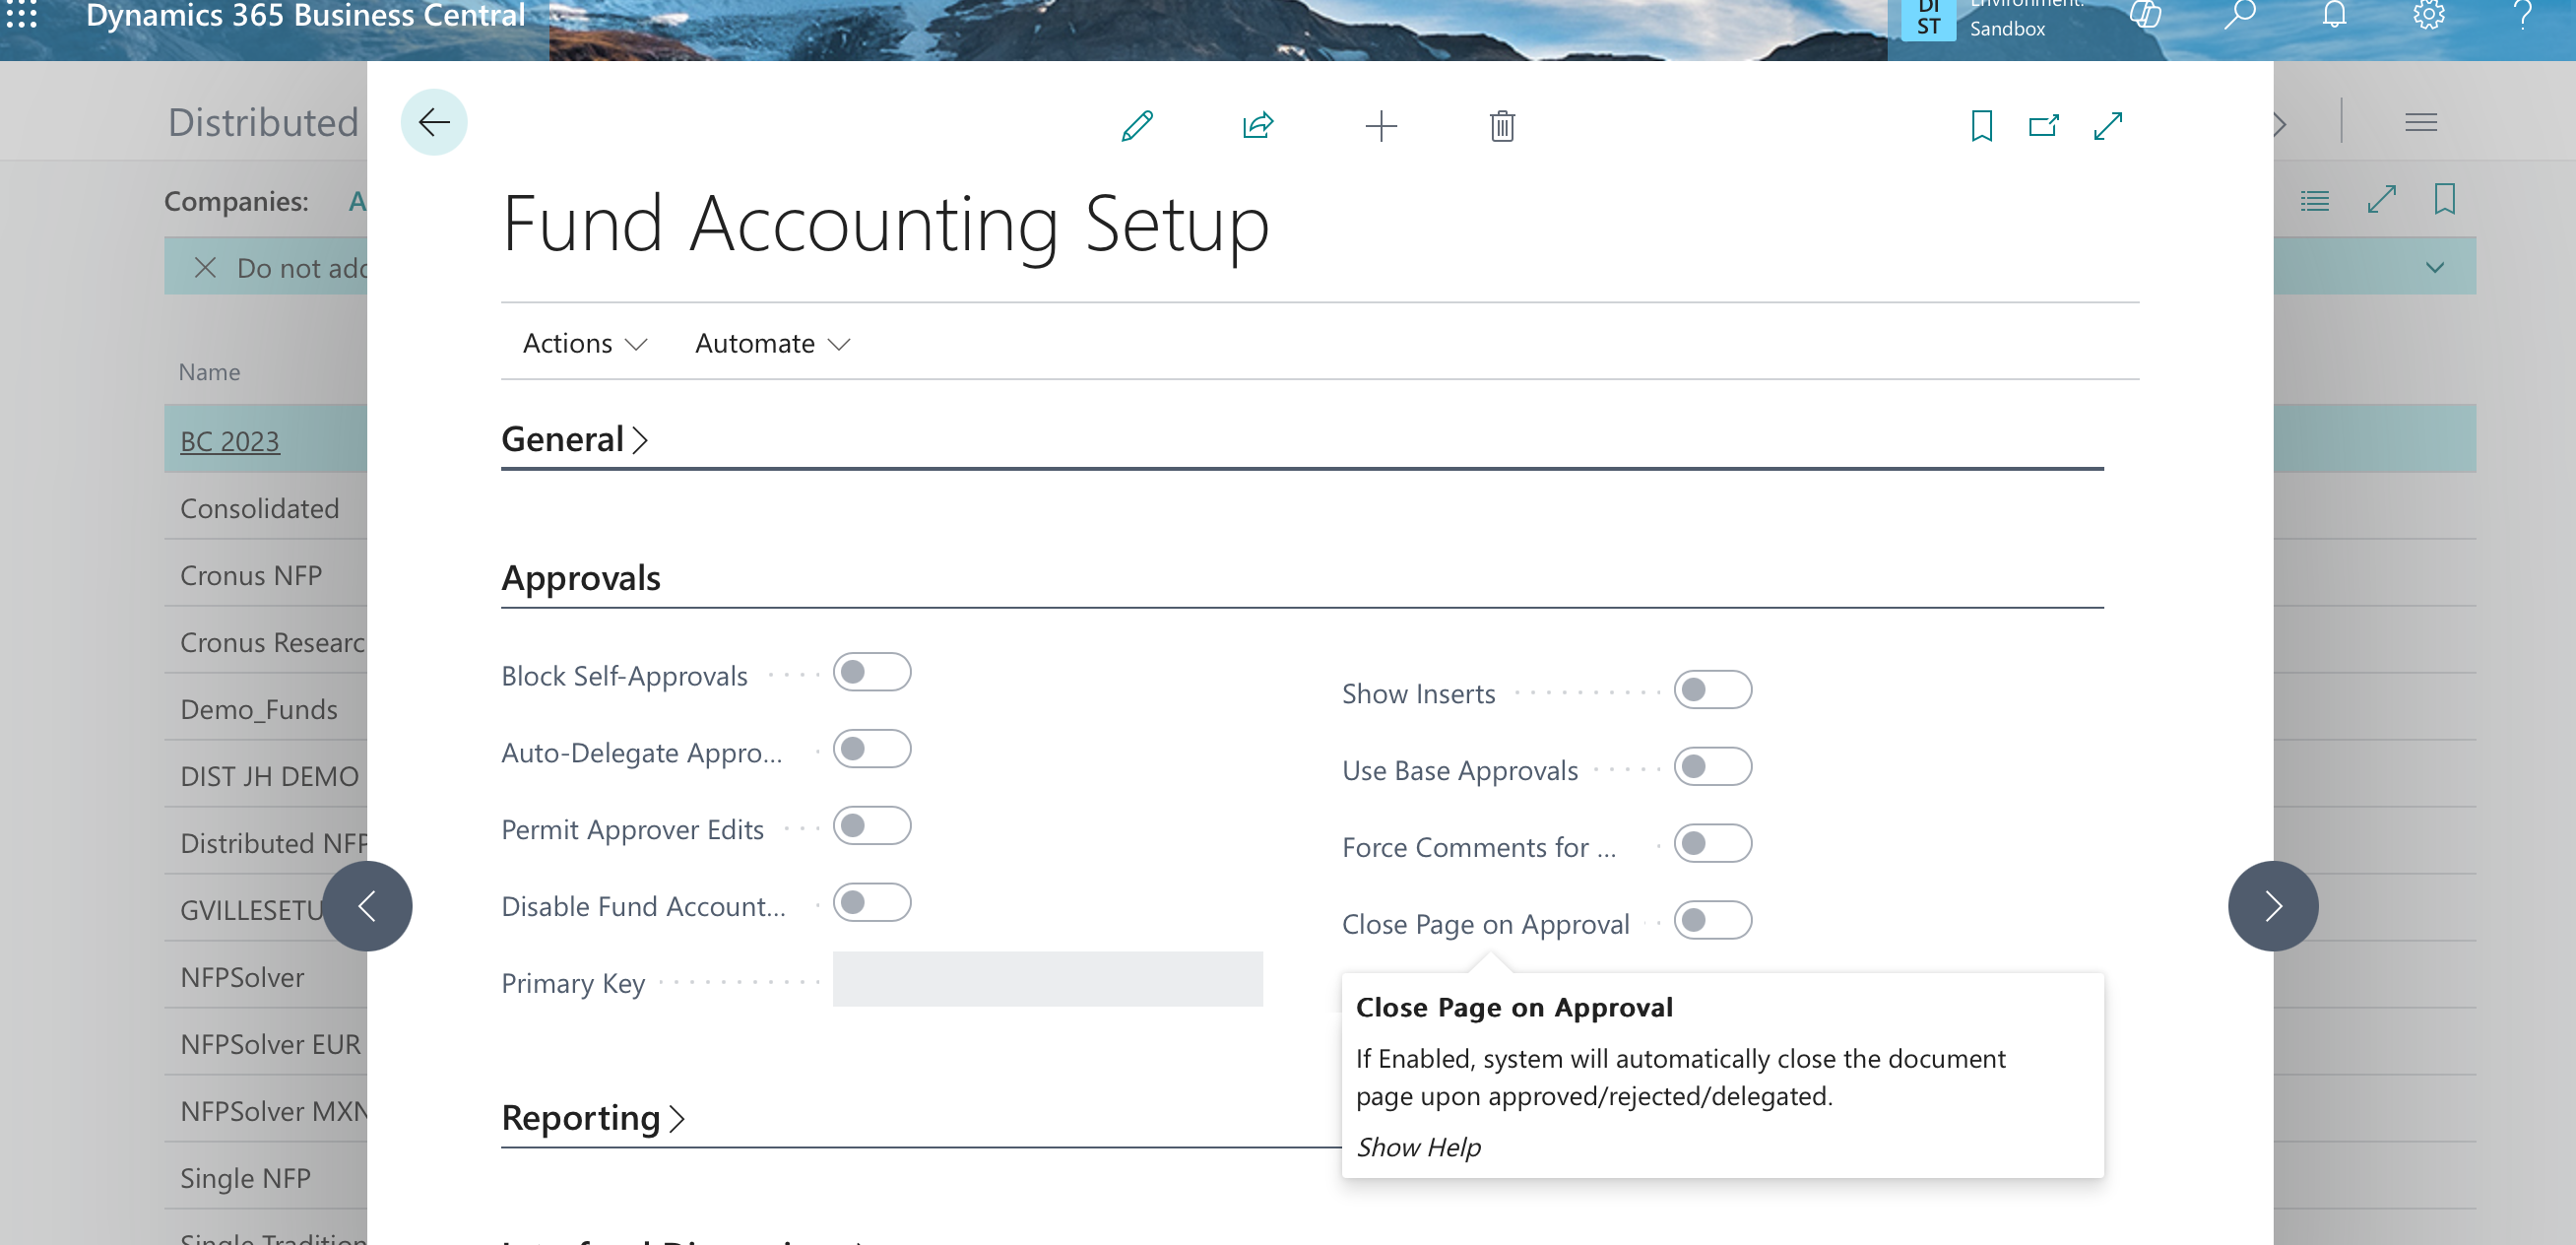2576x1245 pixels.
Task: Open page in new window icon
Action: pyautogui.click(x=2043, y=126)
